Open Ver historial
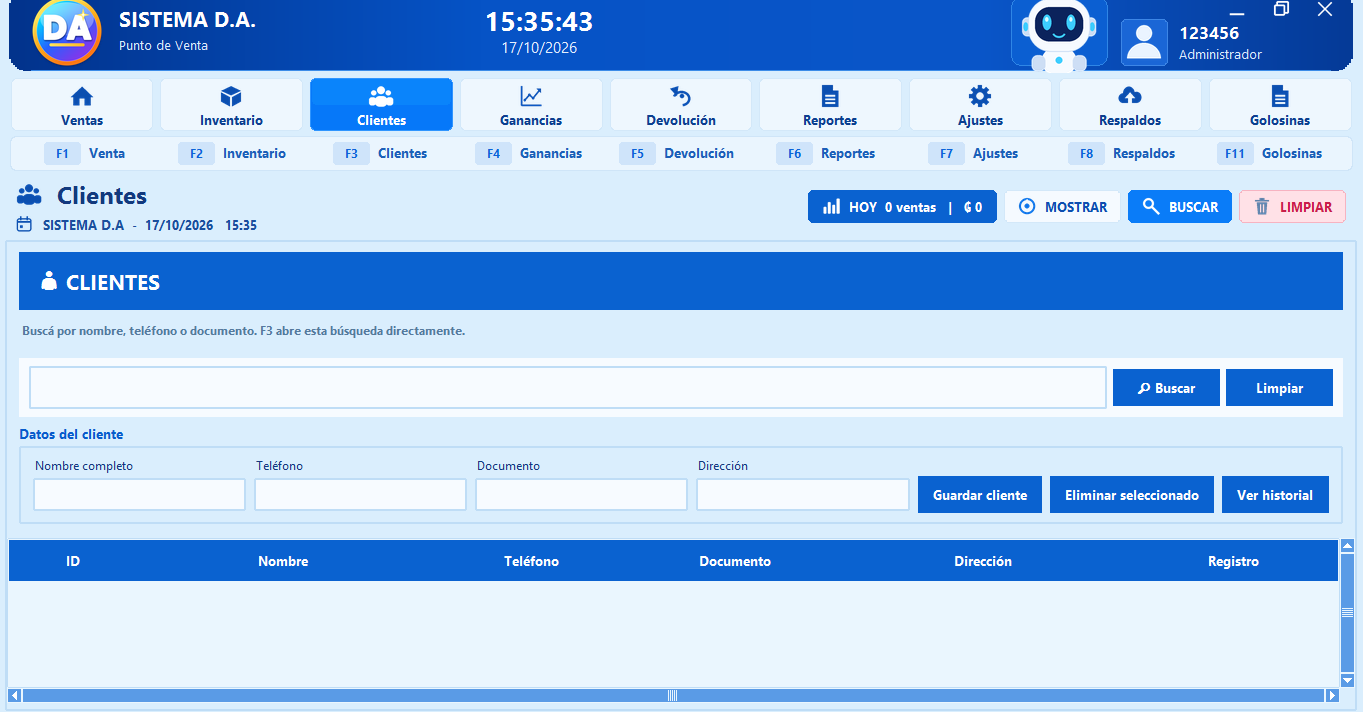The image size is (1363, 712). point(1275,495)
